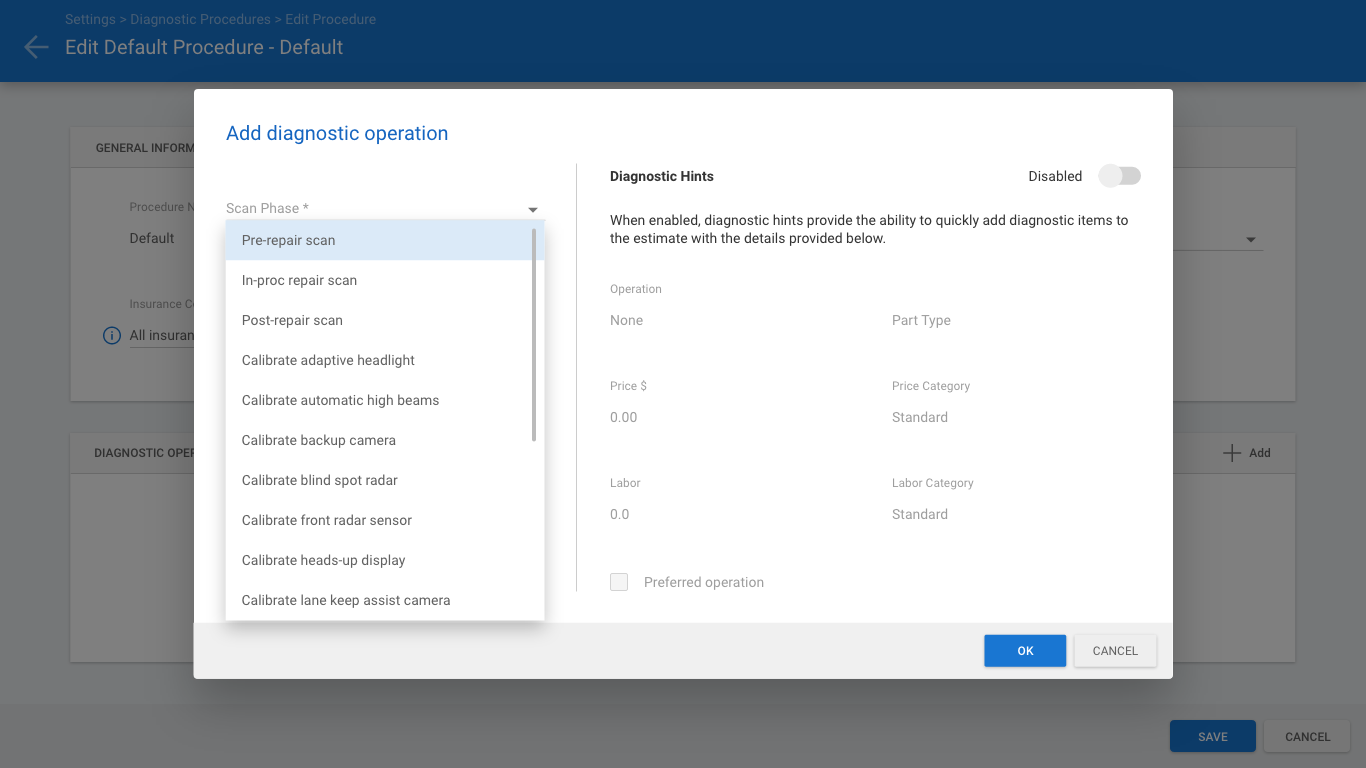Pick Calibrate lane keep assist camera
This screenshot has width=1366, height=768.
[385, 600]
